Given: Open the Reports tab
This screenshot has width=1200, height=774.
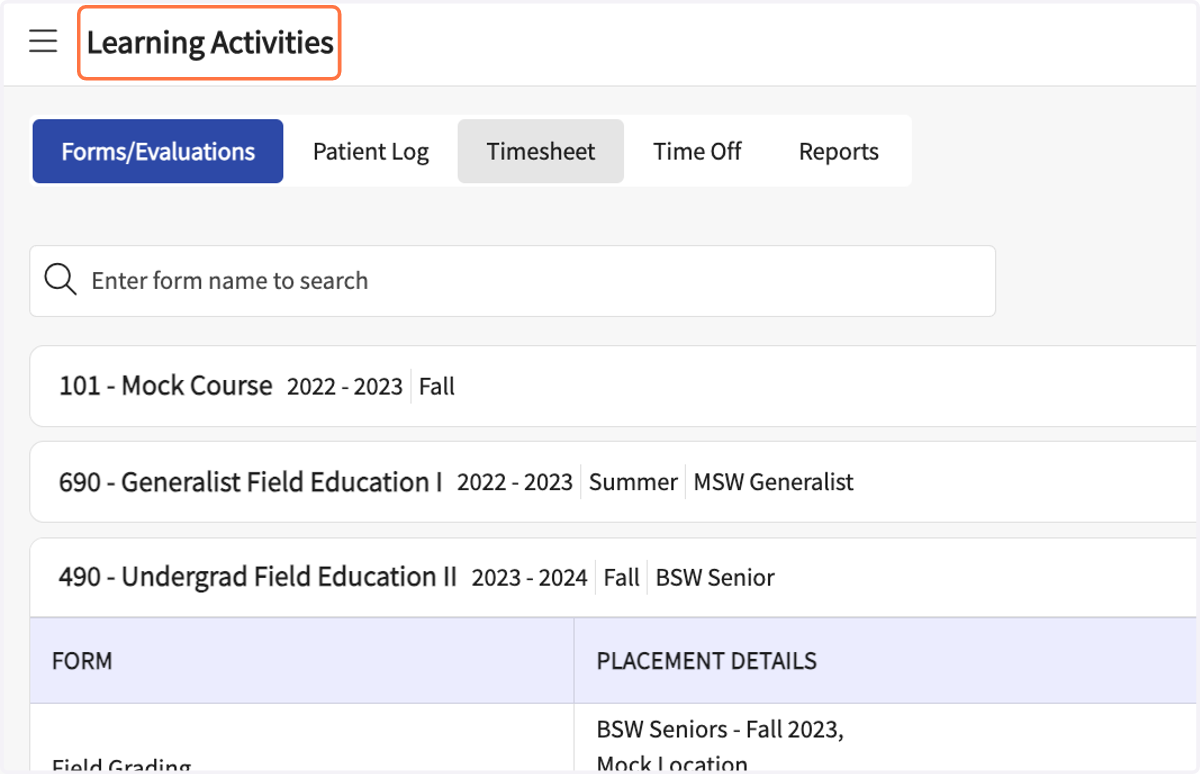Looking at the screenshot, I should pos(839,152).
